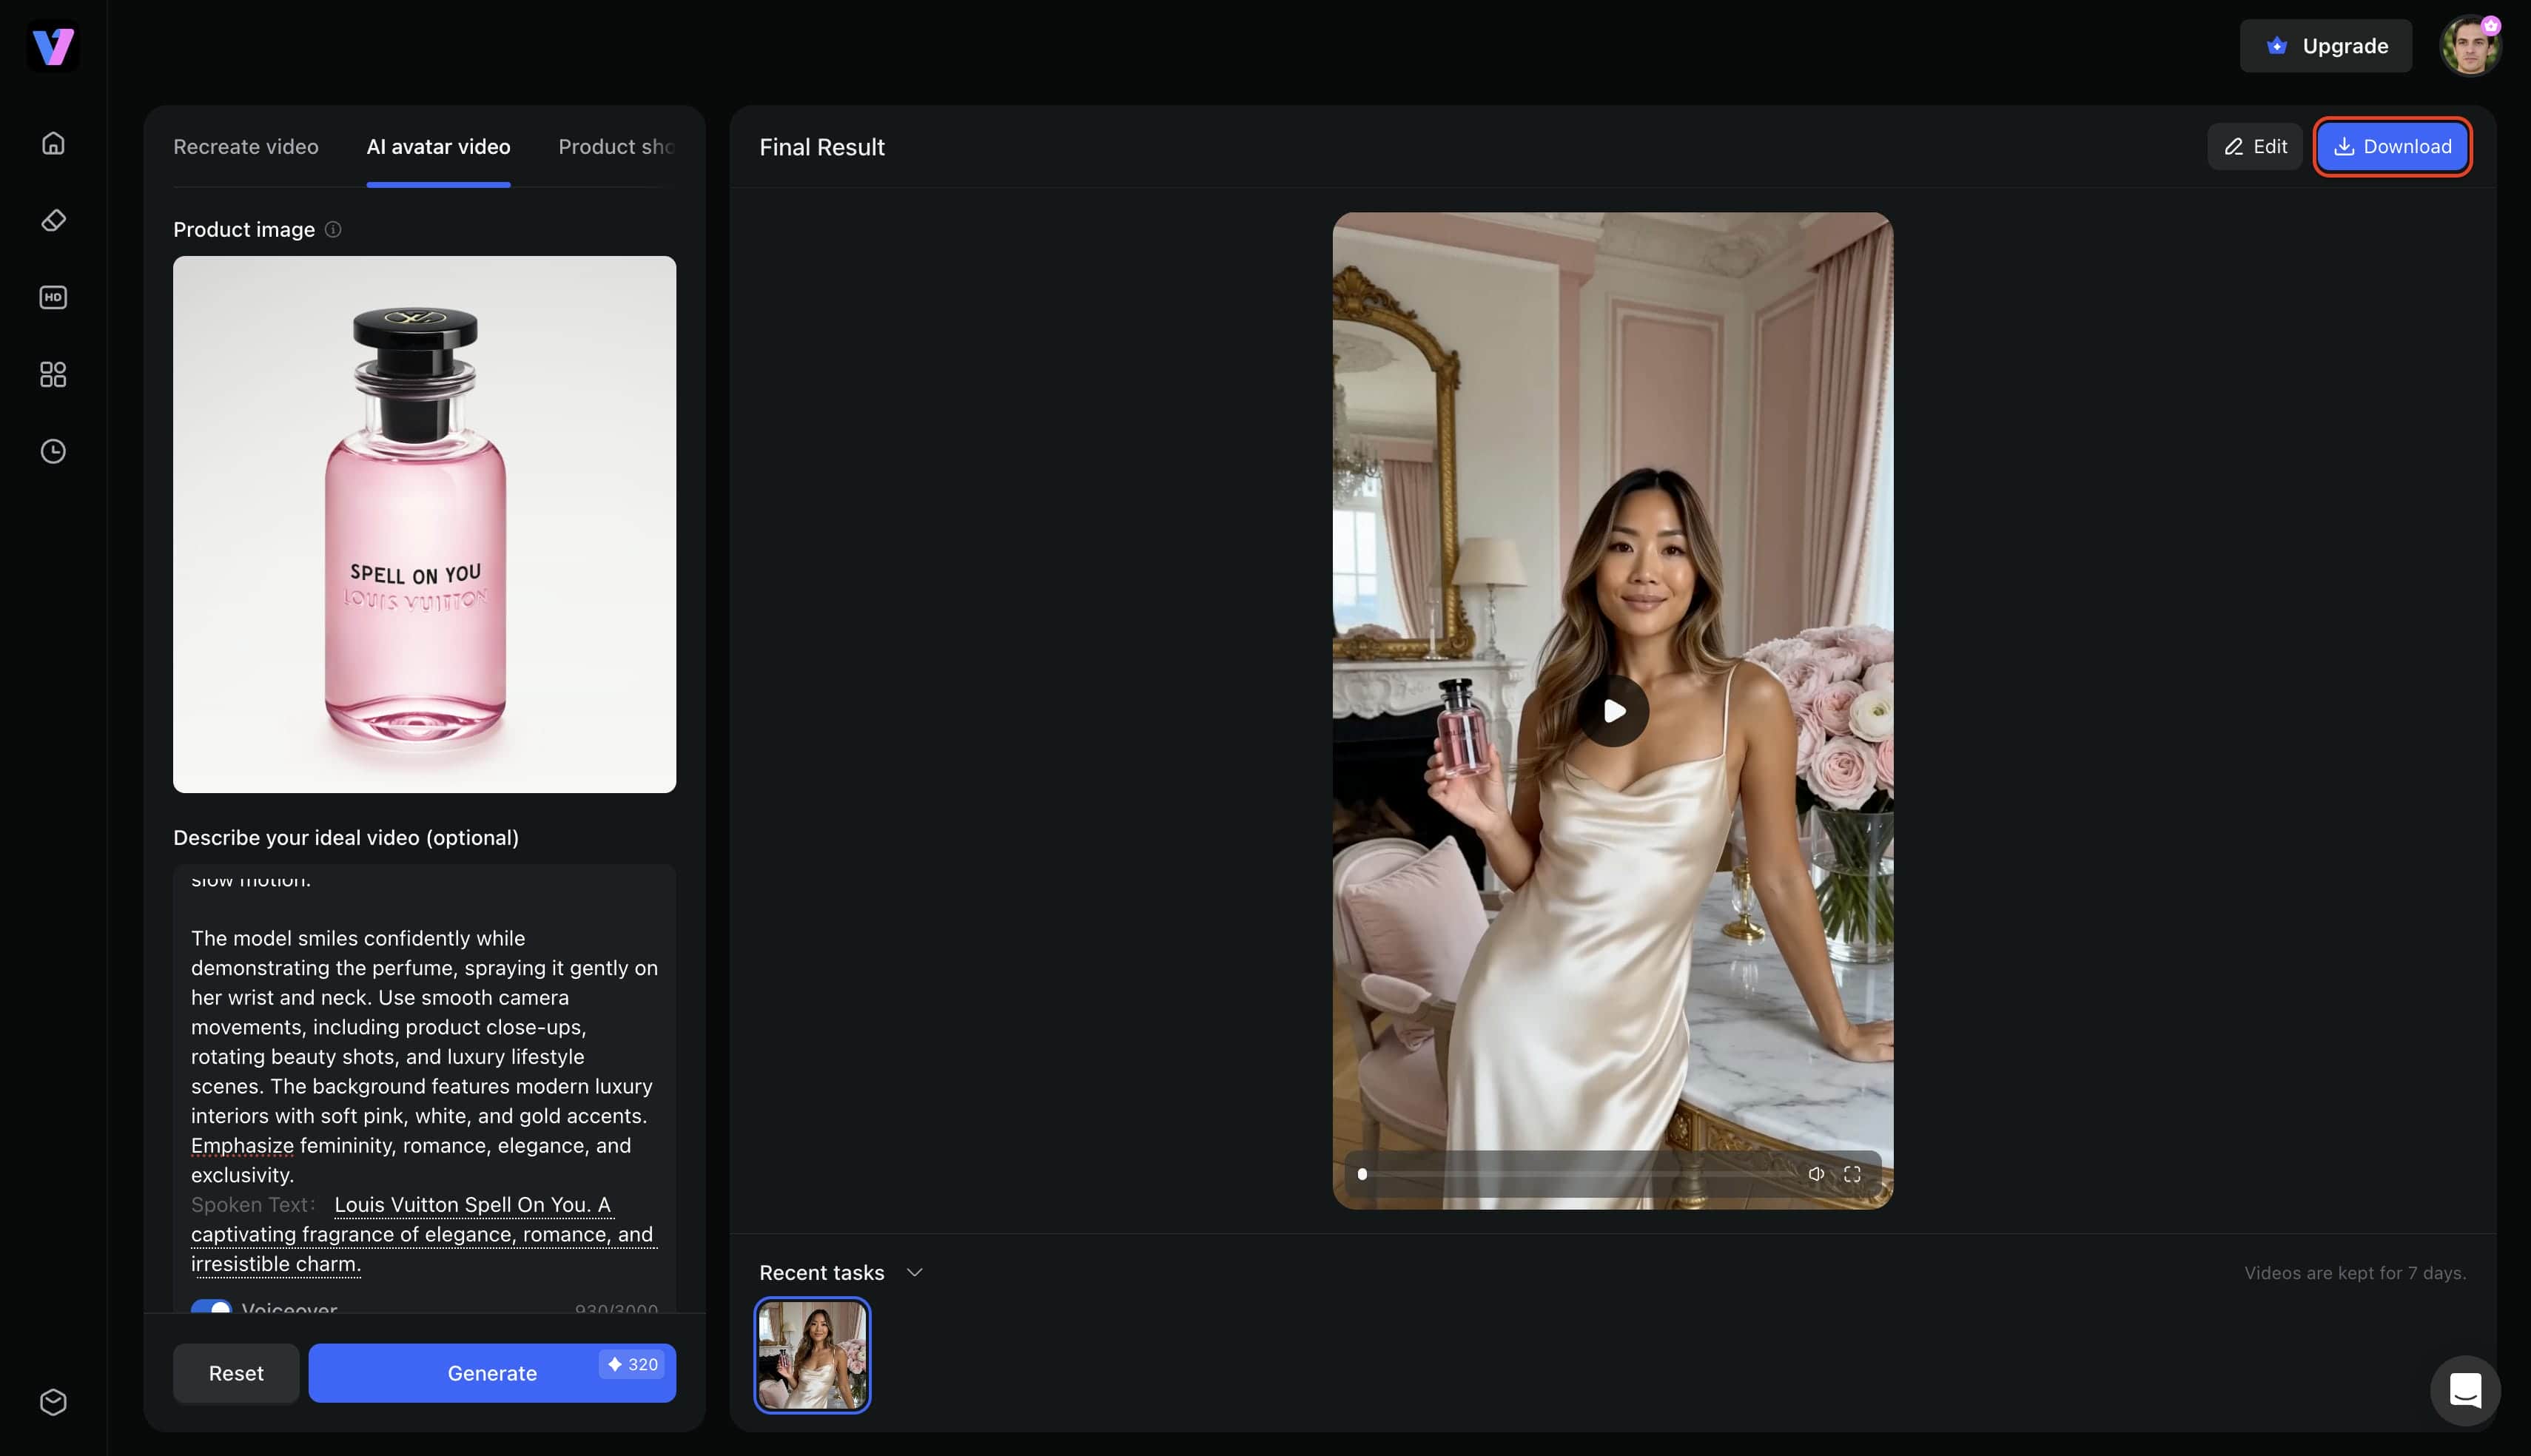The height and width of the screenshot is (1456, 2531).
Task: Click 'Videos are kept for 7 days.' note
Action: 2355,1273
